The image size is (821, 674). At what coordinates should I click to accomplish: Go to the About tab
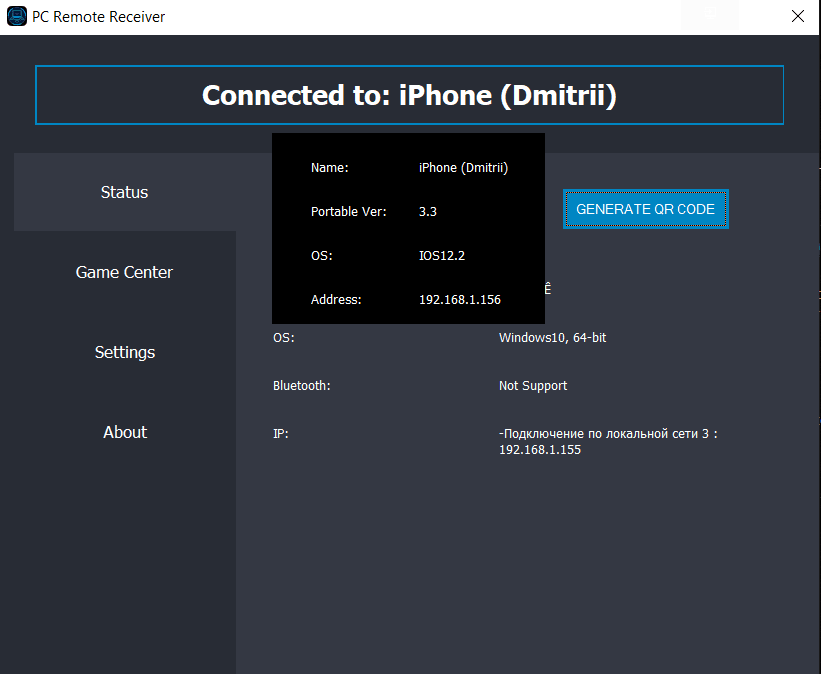[125, 432]
